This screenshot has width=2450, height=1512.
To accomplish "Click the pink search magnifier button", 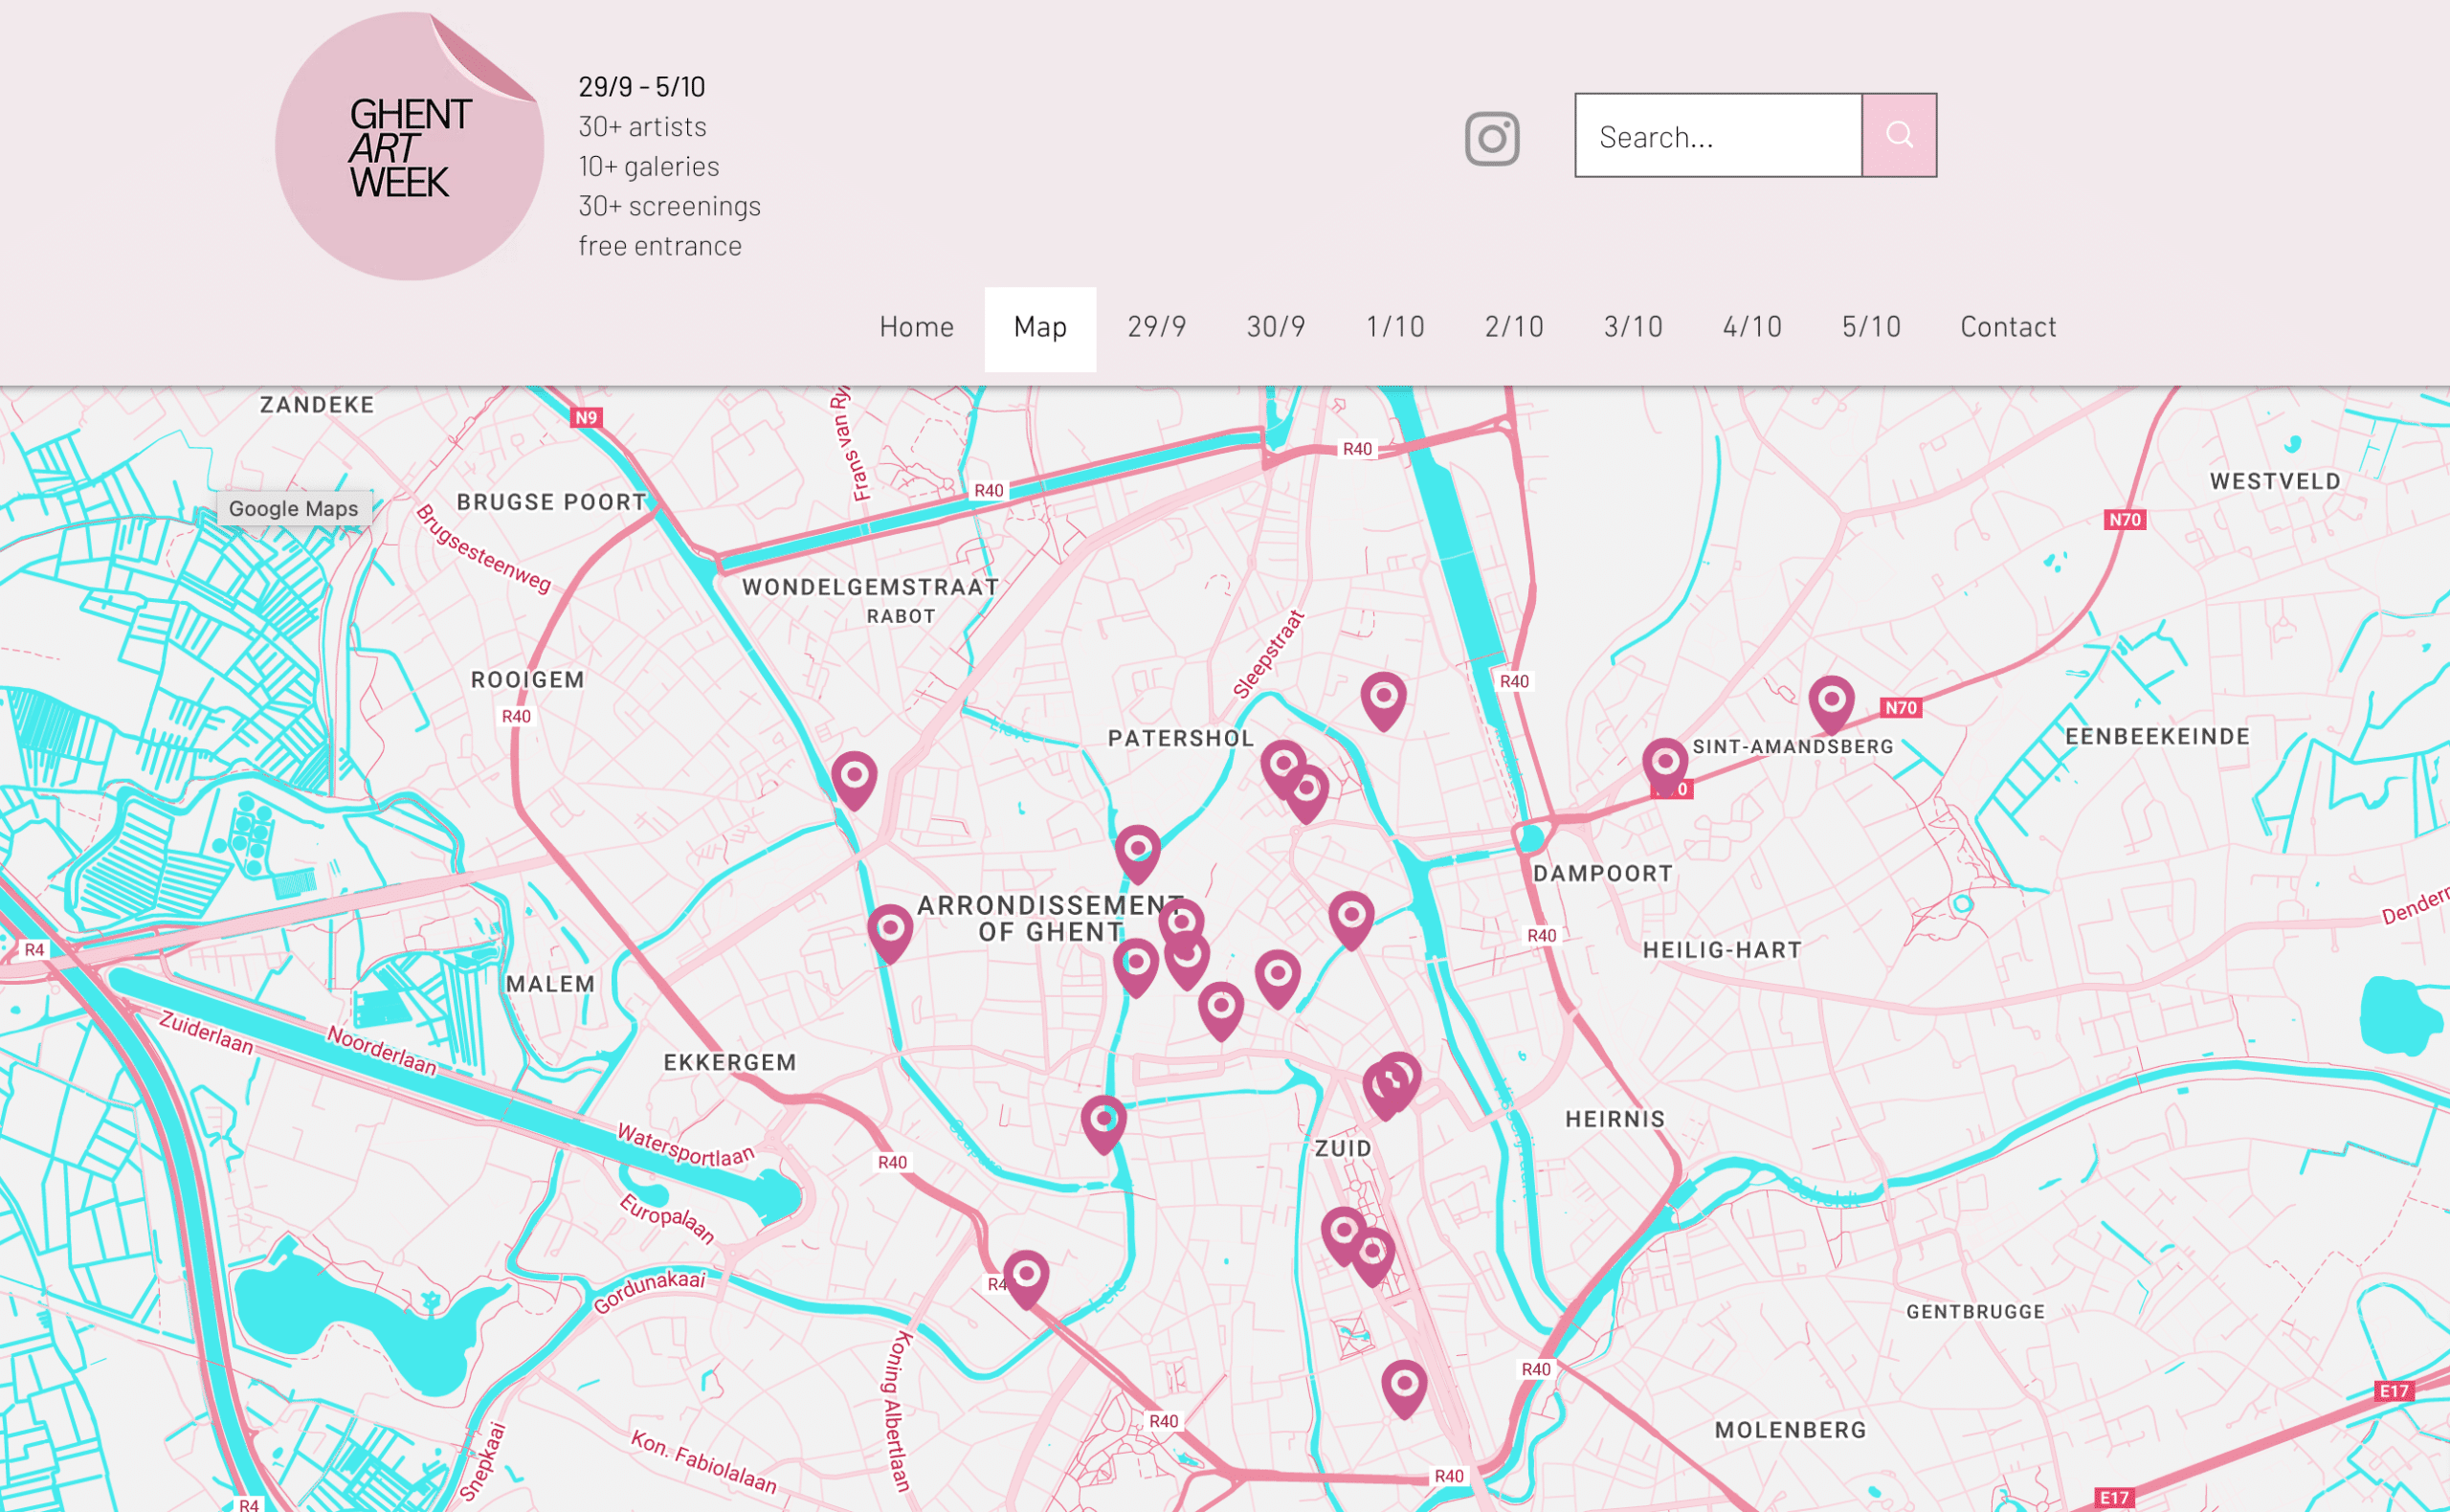I will tap(1899, 135).
